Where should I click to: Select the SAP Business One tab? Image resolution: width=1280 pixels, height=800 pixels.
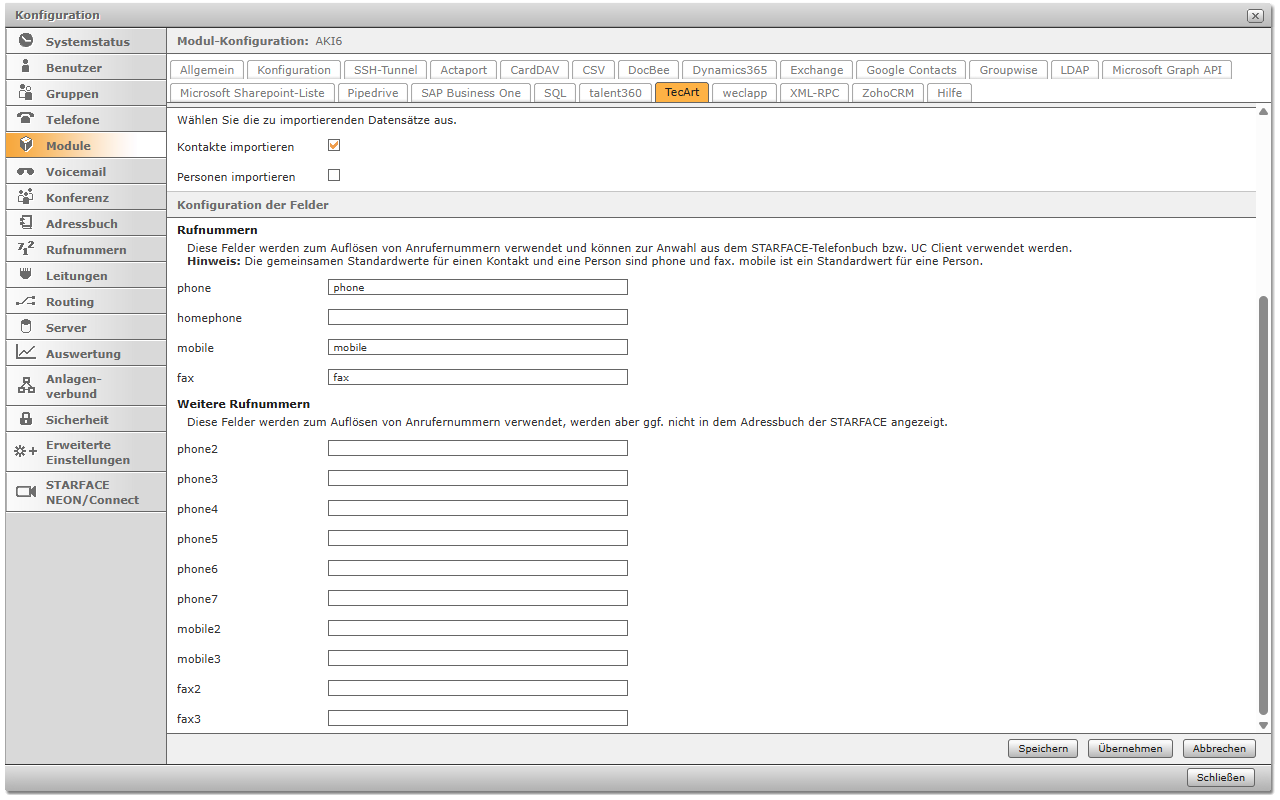click(x=471, y=92)
